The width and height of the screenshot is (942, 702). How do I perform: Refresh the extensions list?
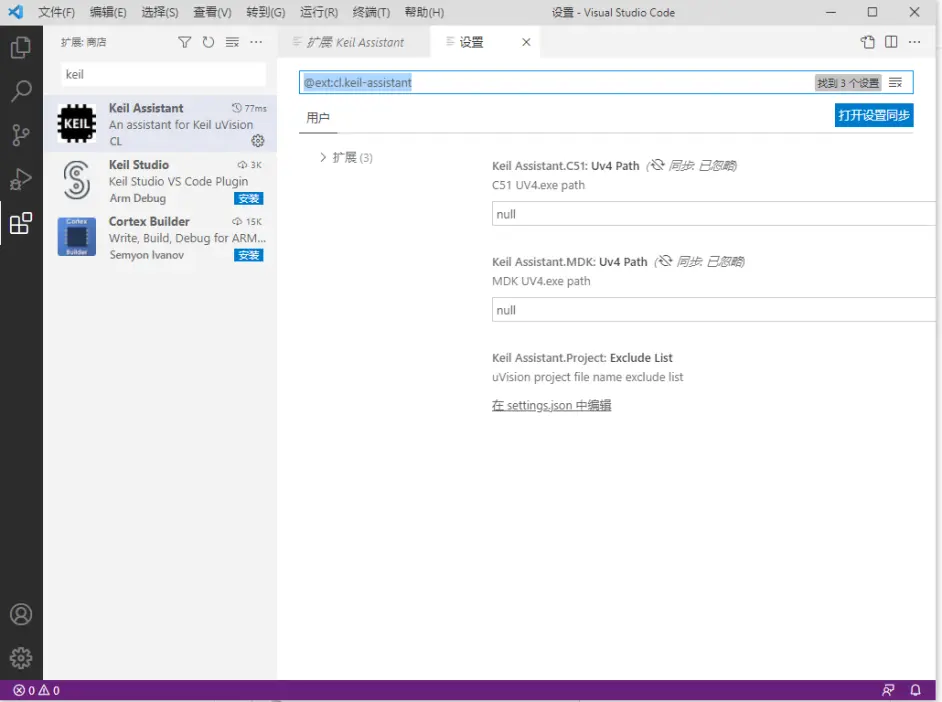tap(208, 42)
